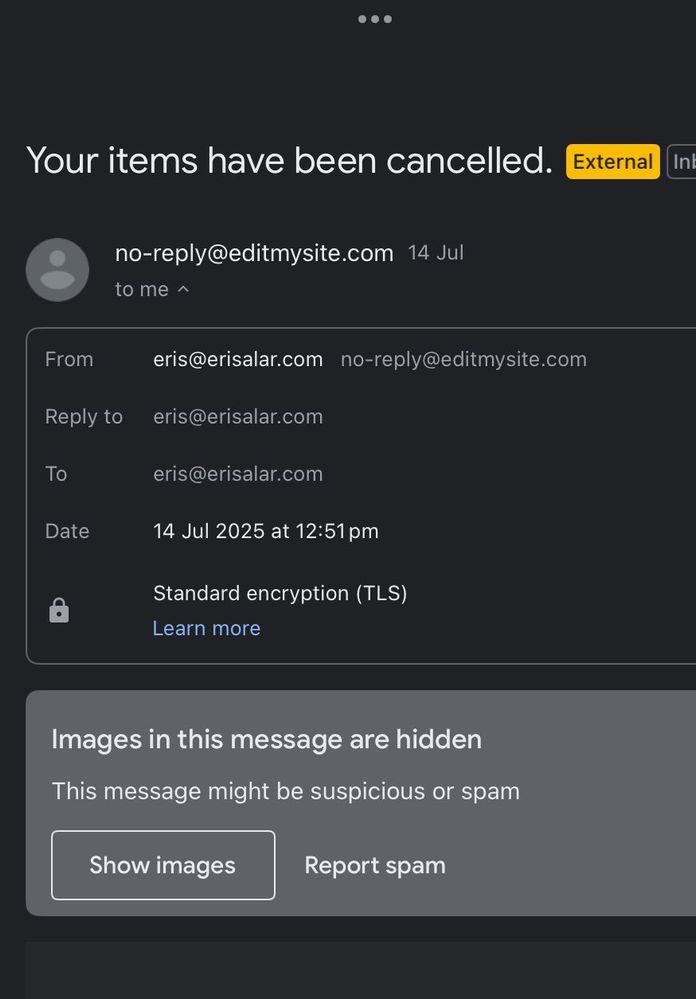Click the From address eris@erisalar.com
This screenshot has width=696, height=999.
point(238,359)
